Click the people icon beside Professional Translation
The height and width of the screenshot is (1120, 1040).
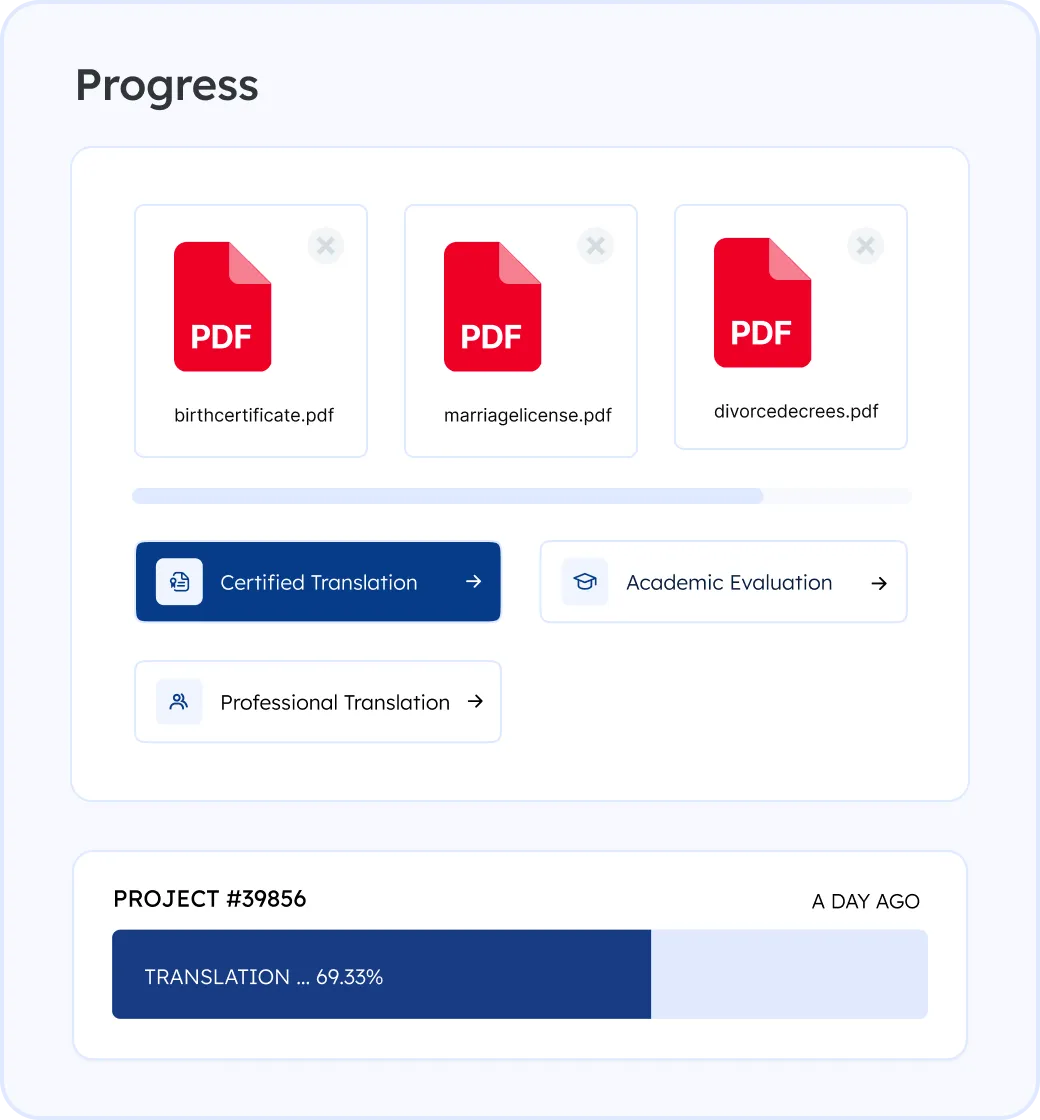(x=178, y=701)
